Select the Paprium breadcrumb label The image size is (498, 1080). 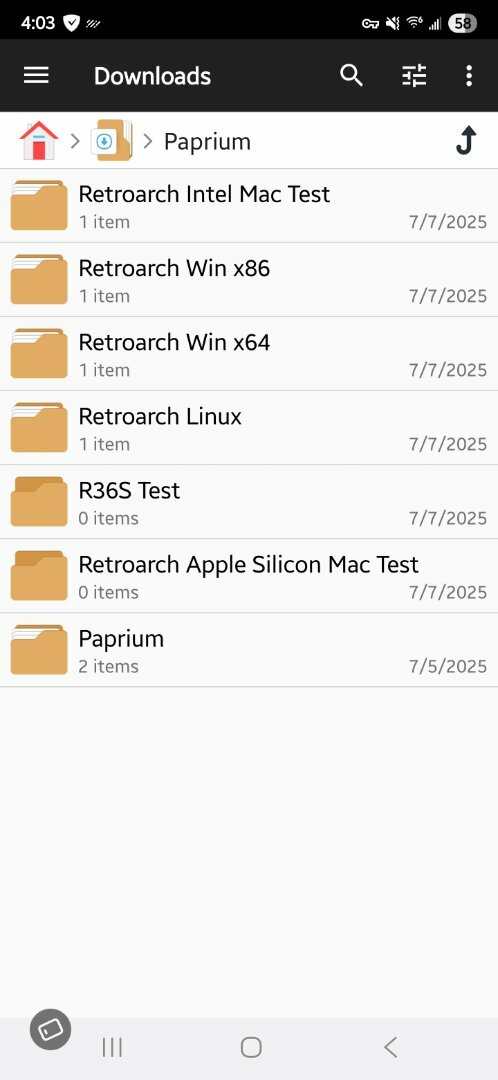point(207,142)
